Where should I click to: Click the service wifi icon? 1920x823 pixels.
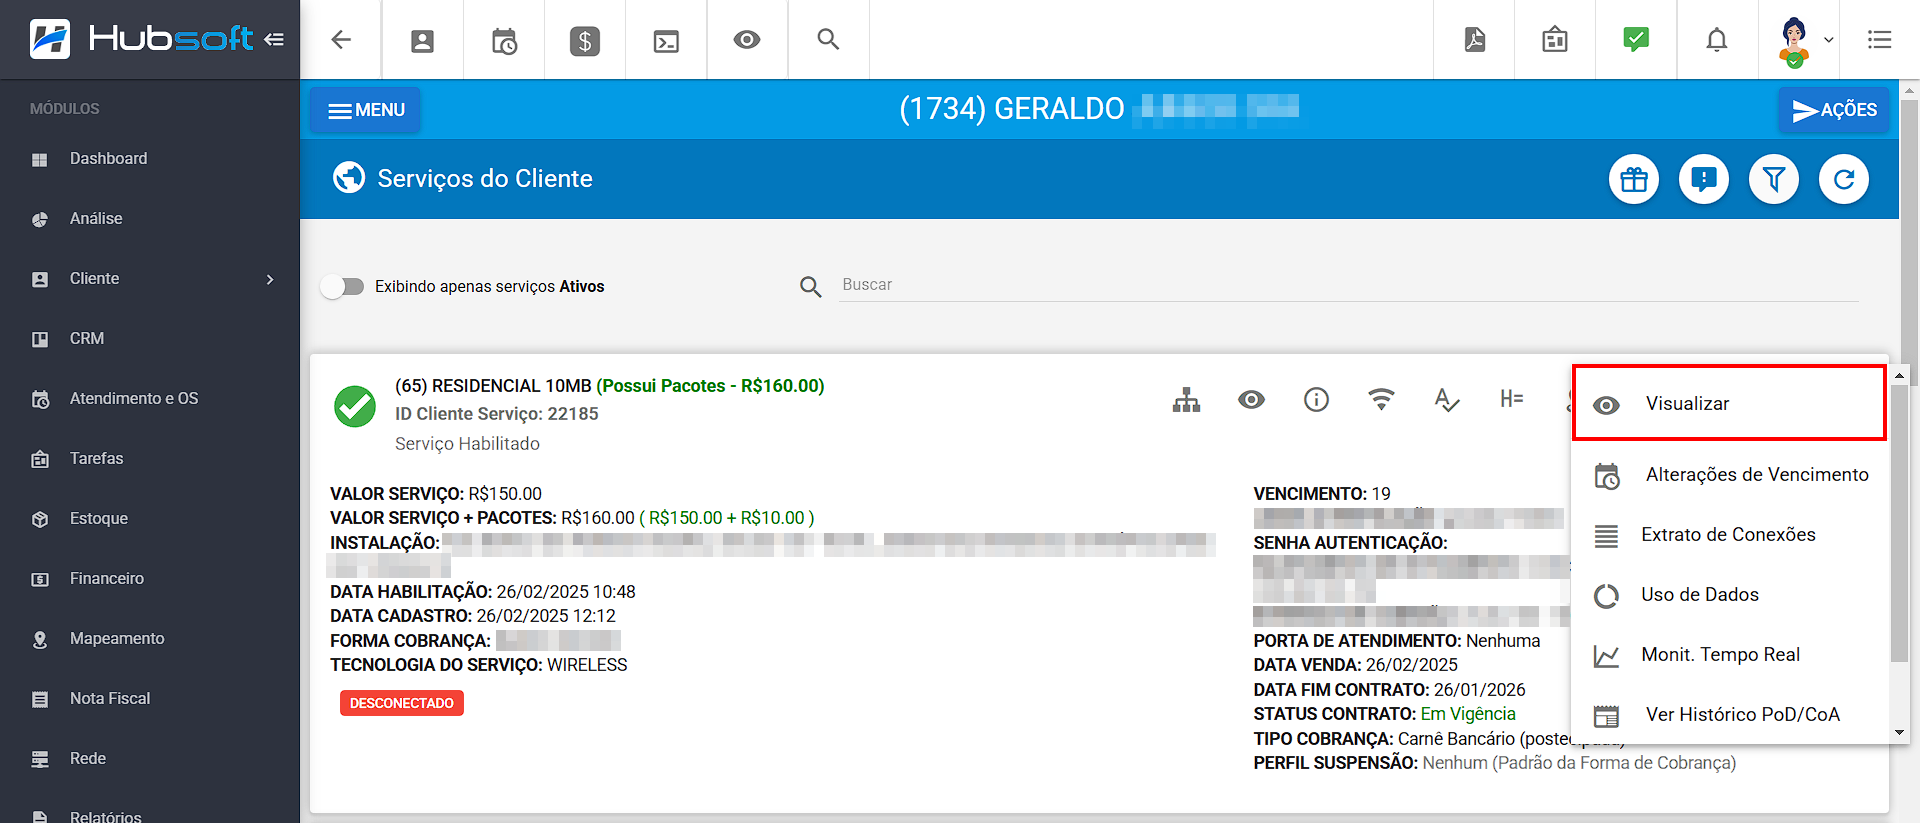pyautogui.click(x=1381, y=400)
